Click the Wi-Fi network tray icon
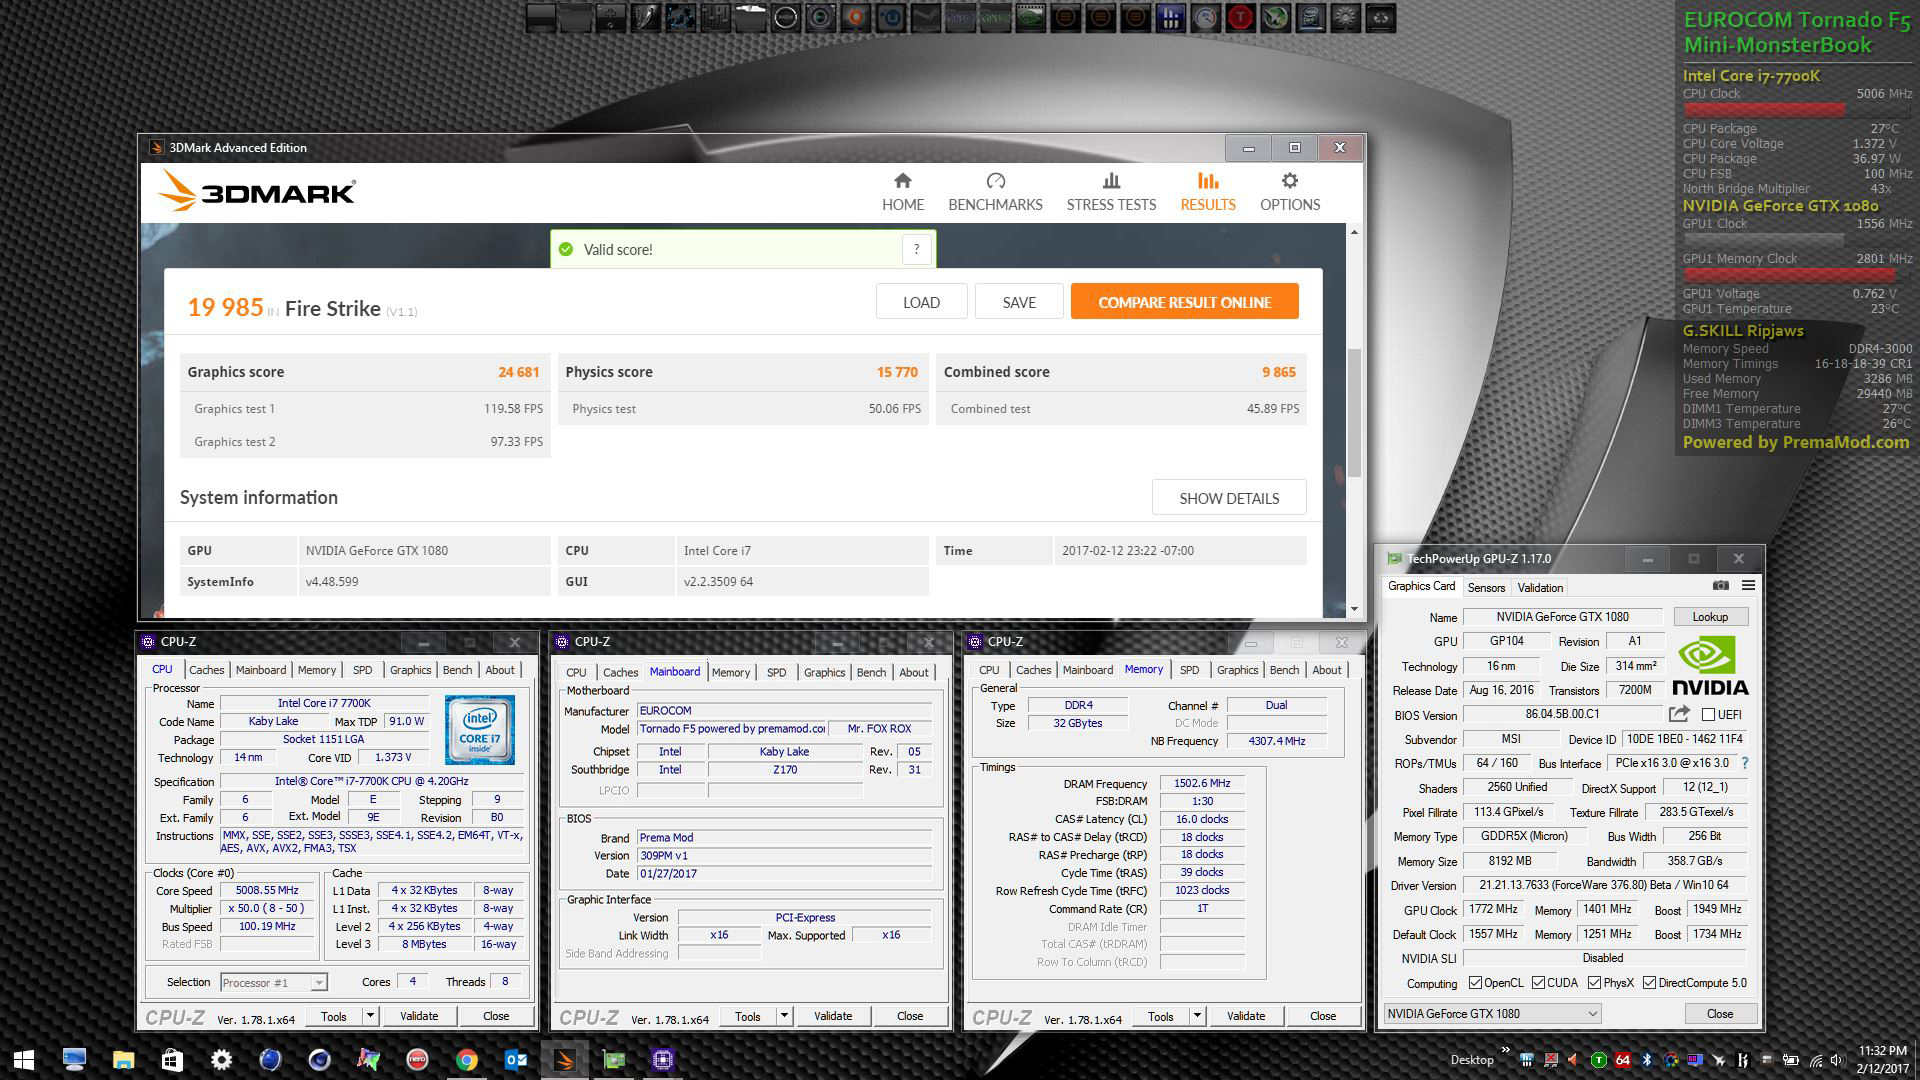The width and height of the screenshot is (1920, 1080). pos(1815,1060)
